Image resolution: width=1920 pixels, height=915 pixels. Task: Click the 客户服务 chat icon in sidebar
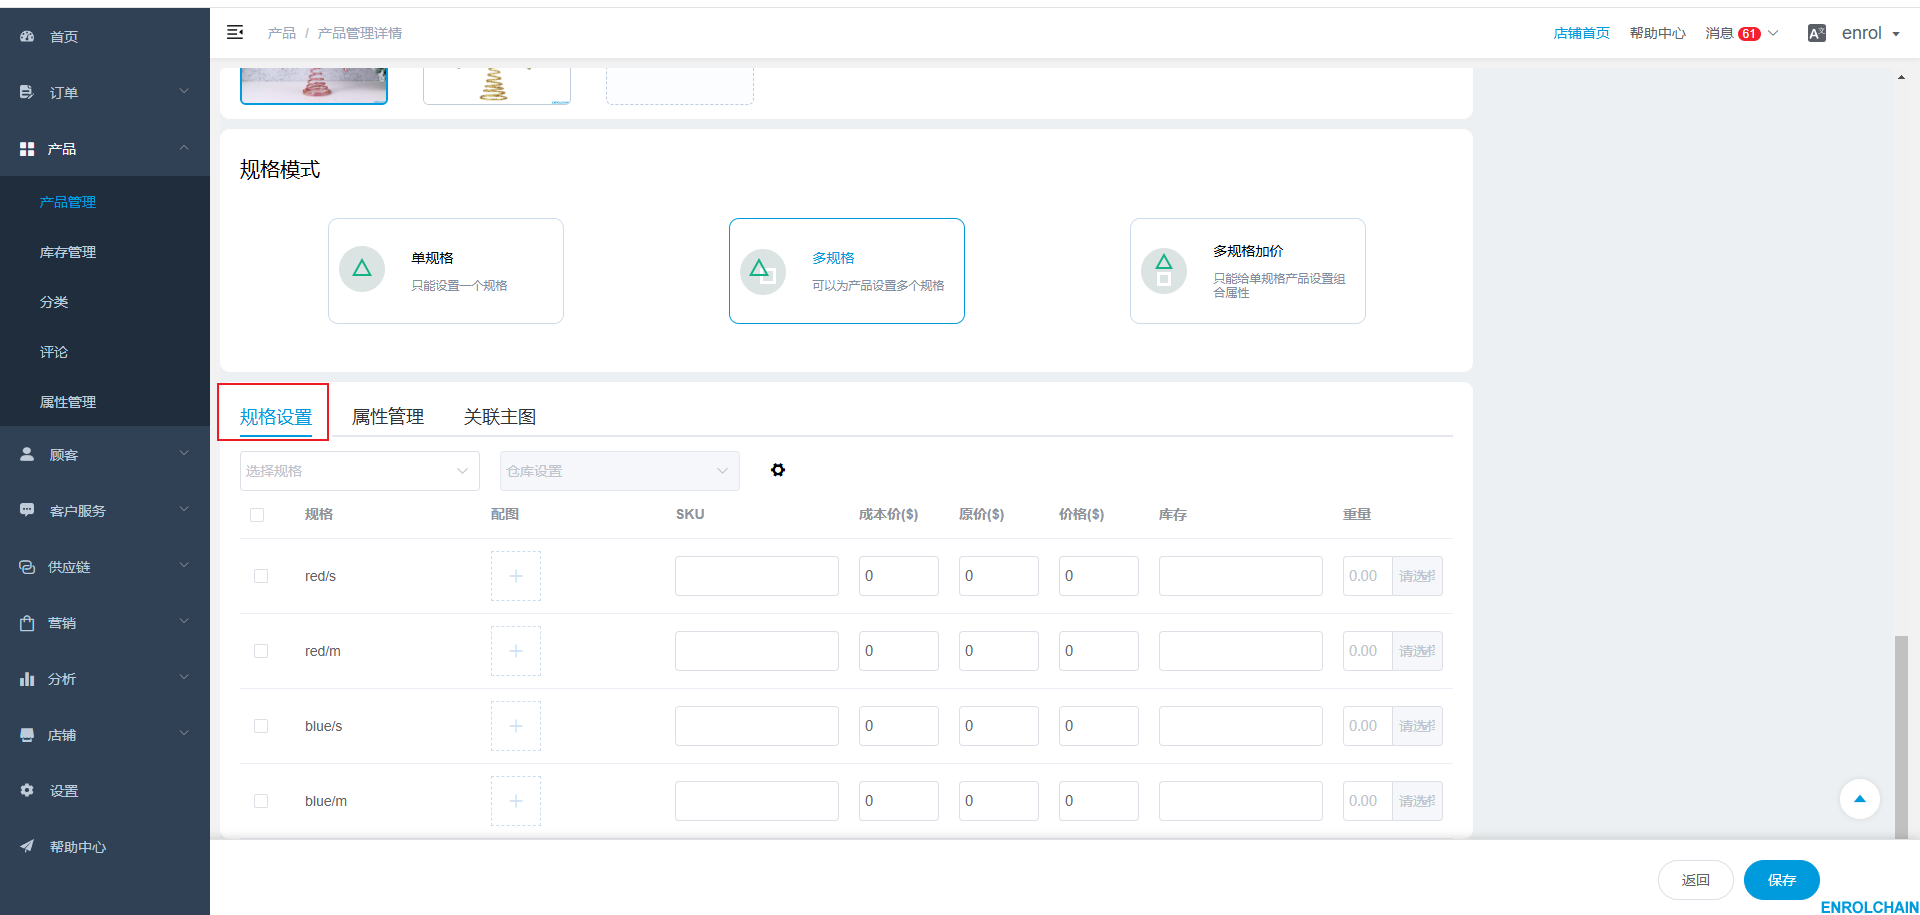coord(27,510)
